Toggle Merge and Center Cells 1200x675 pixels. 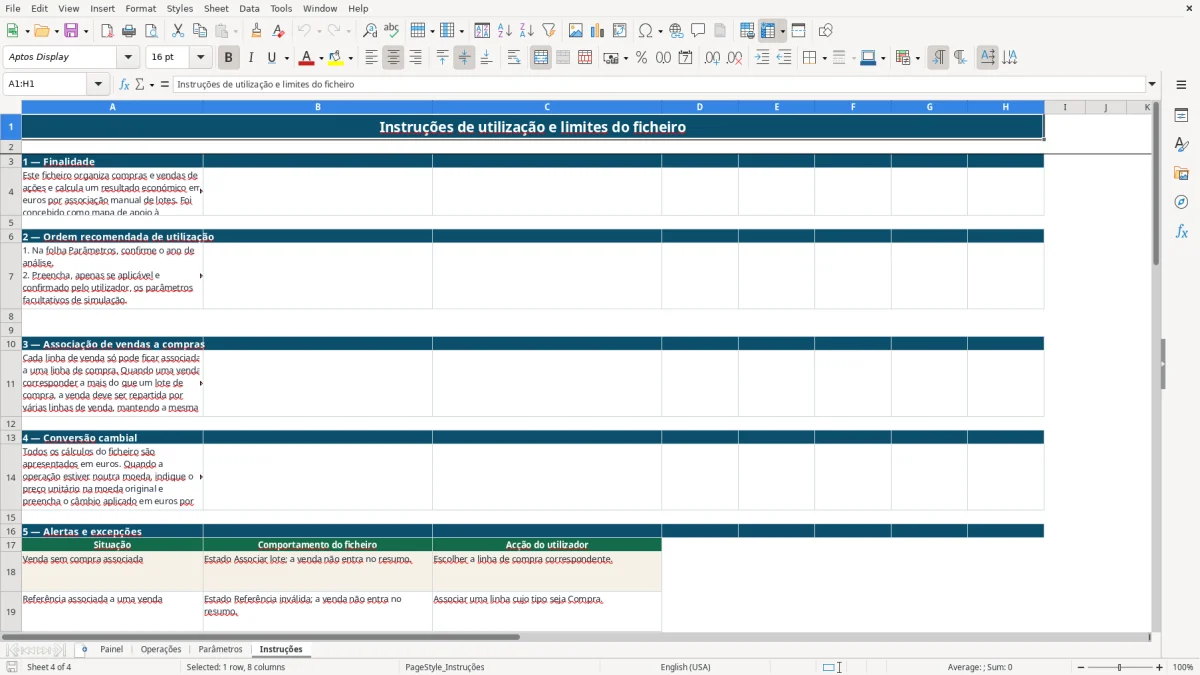541,58
